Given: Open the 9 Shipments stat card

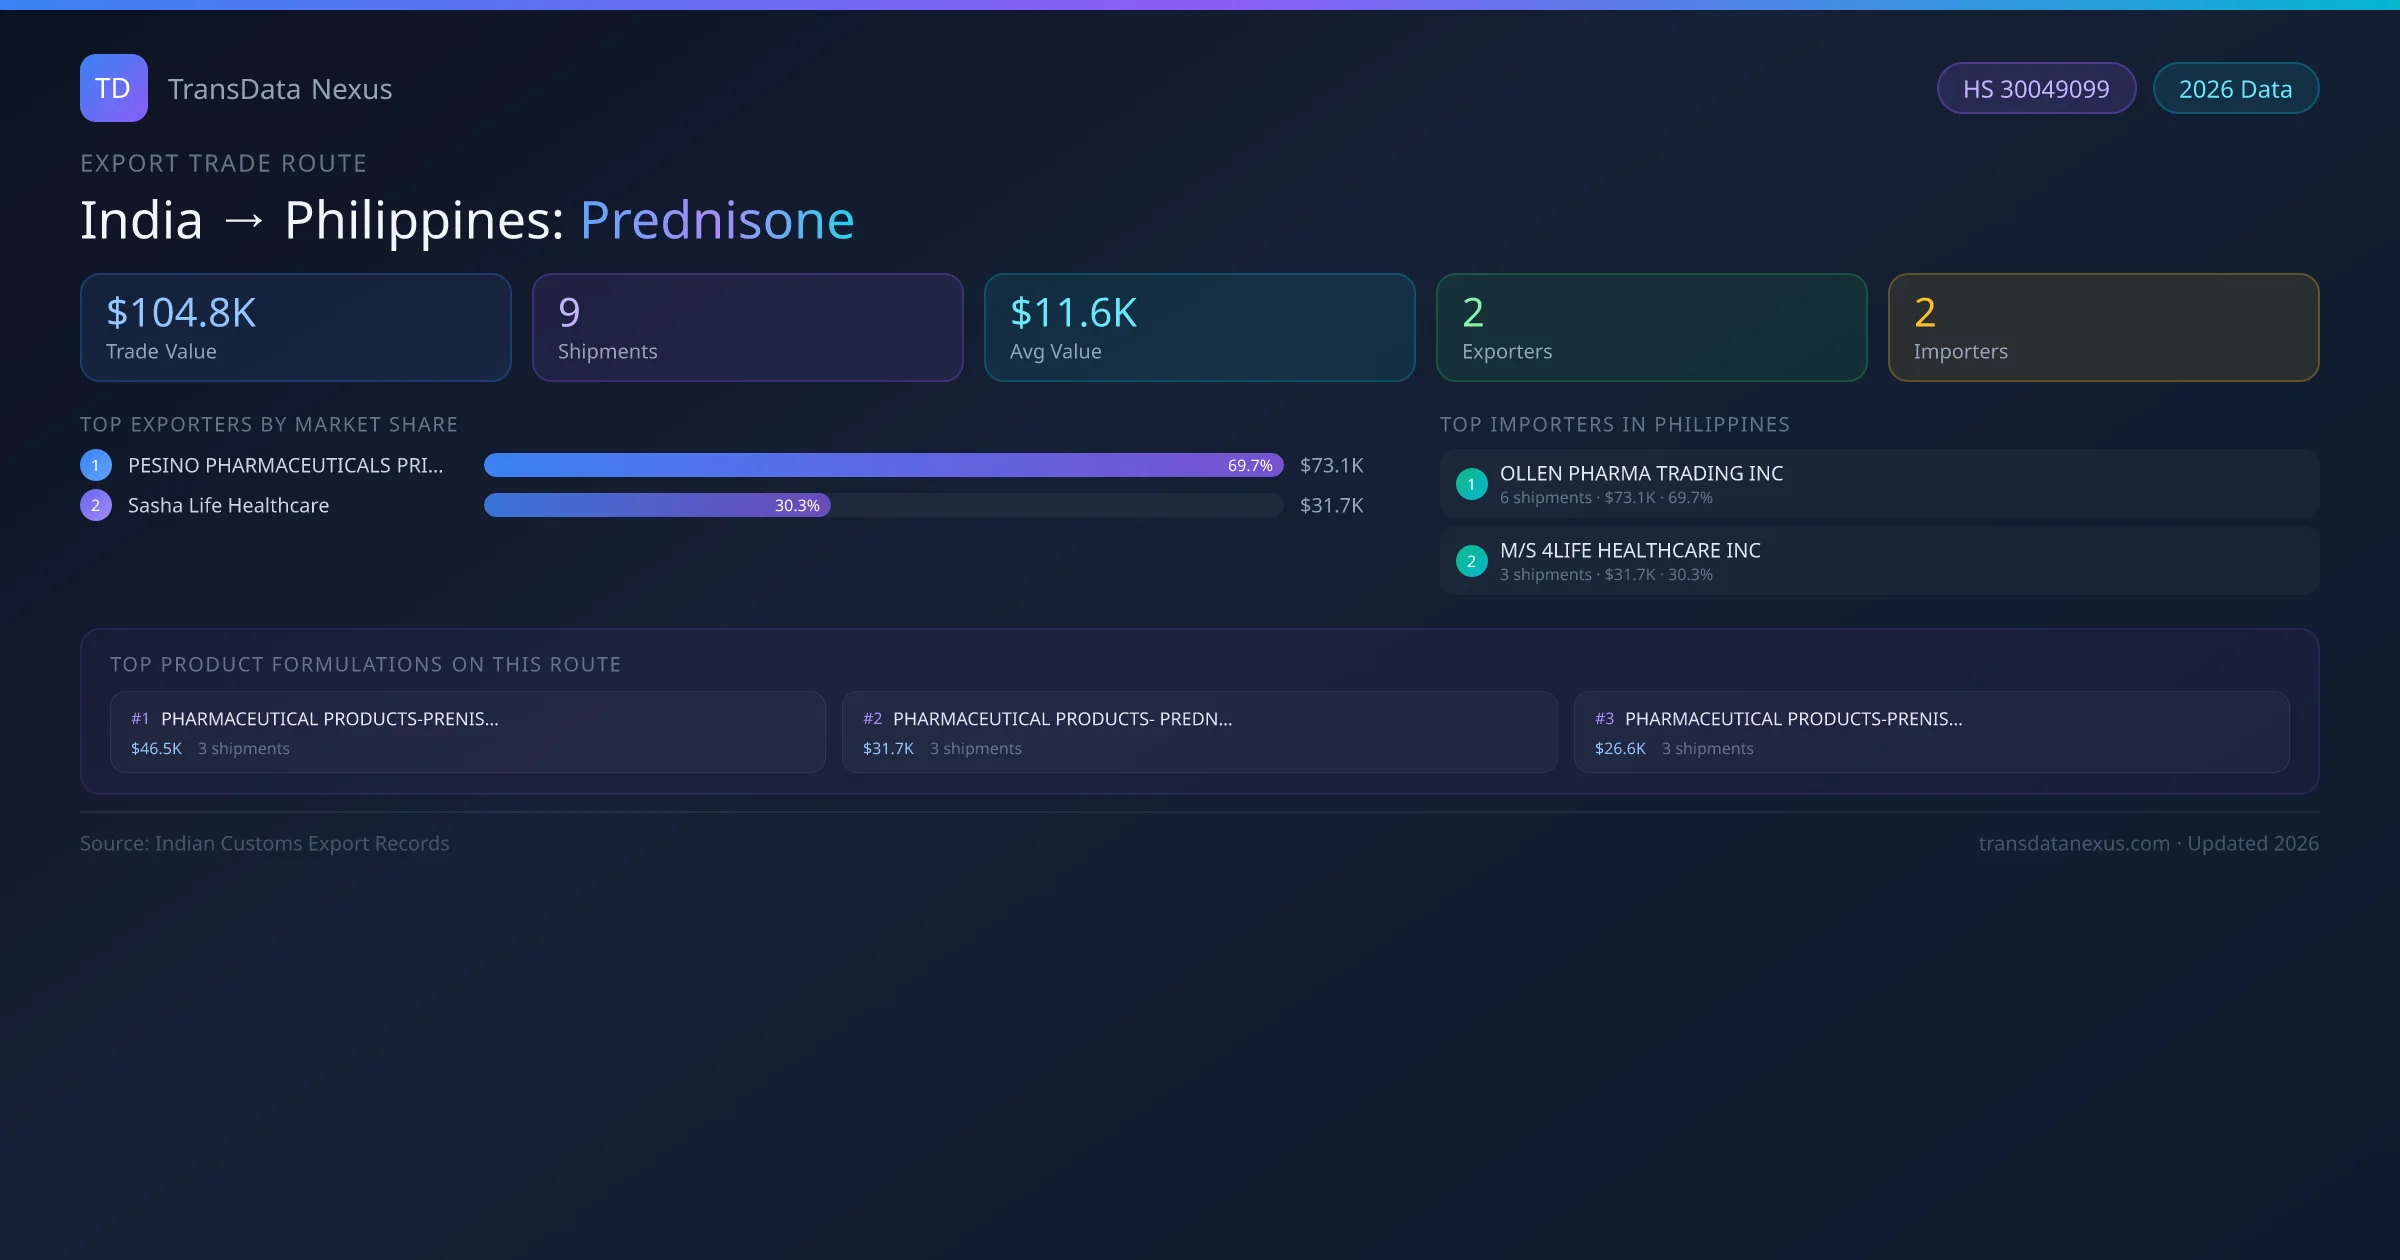Looking at the screenshot, I should click(x=747, y=328).
